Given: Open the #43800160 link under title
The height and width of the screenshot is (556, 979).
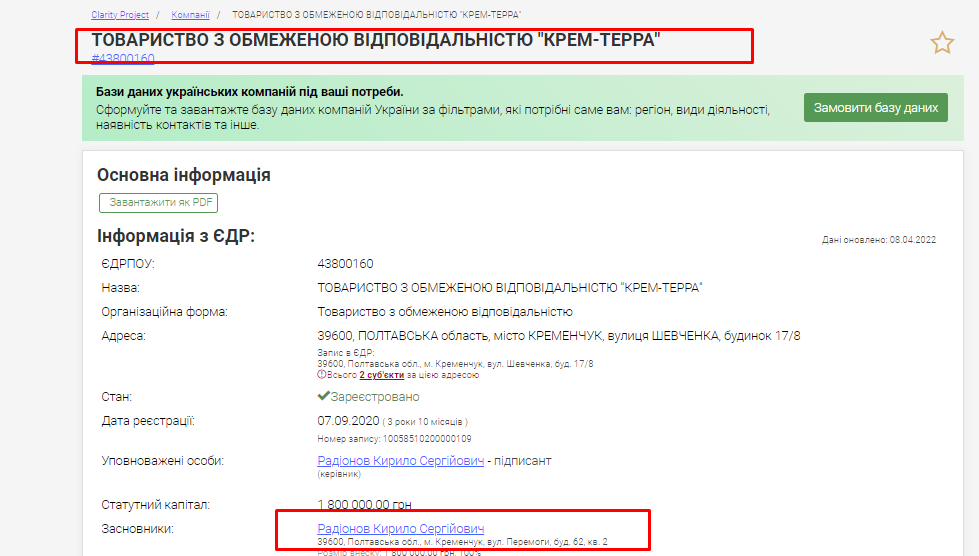Looking at the screenshot, I should pos(123,59).
